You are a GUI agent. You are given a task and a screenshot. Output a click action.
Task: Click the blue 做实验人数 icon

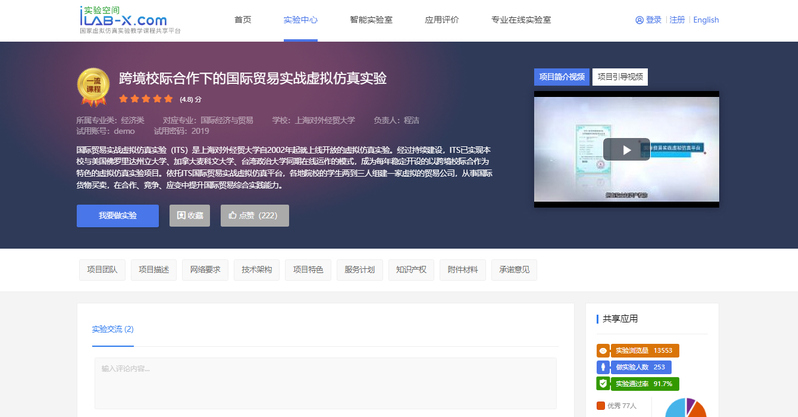[603, 367]
